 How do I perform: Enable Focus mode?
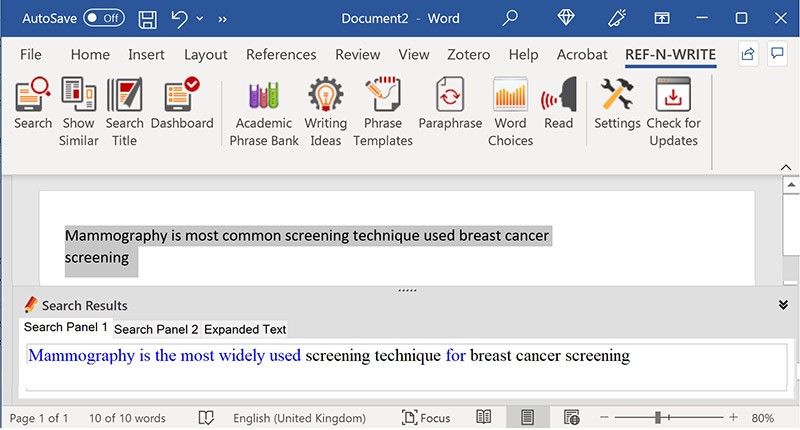click(x=426, y=418)
